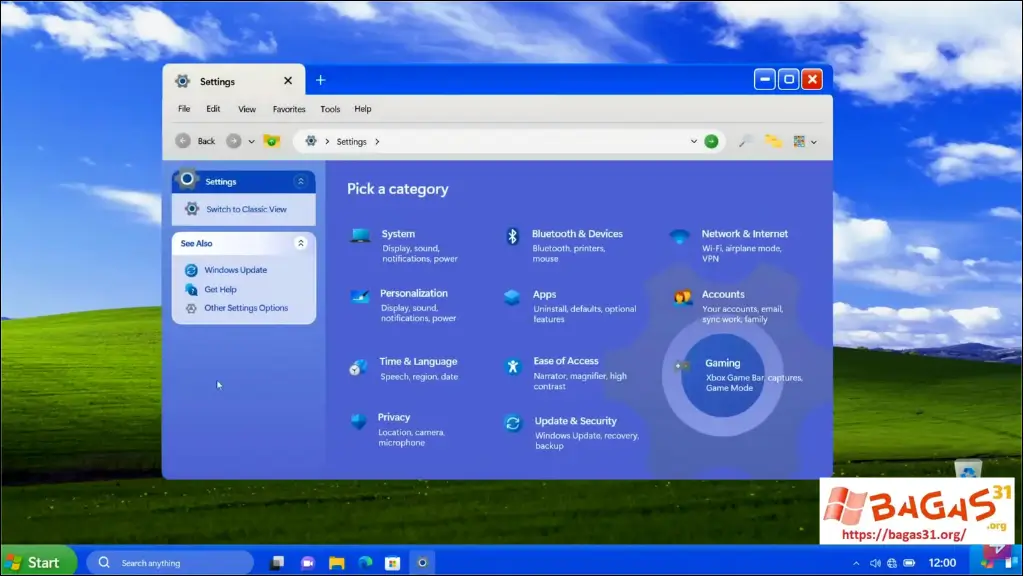This screenshot has width=1024, height=576.
Task: Open the Tools menu
Action: pos(330,109)
